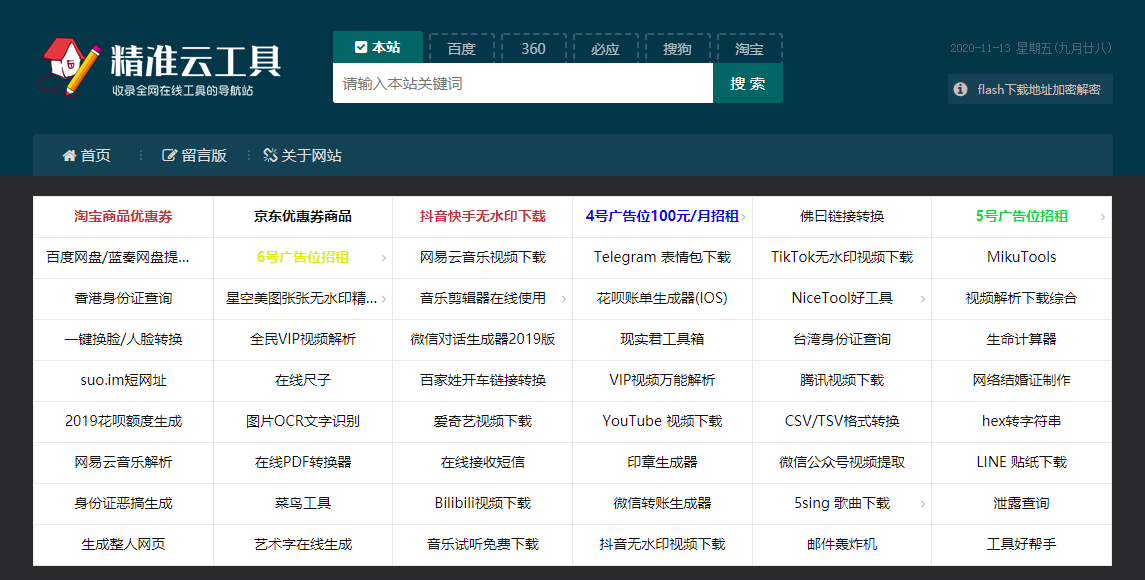
Task: Open 佛日链接转换 link
Action: click(842, 216)
